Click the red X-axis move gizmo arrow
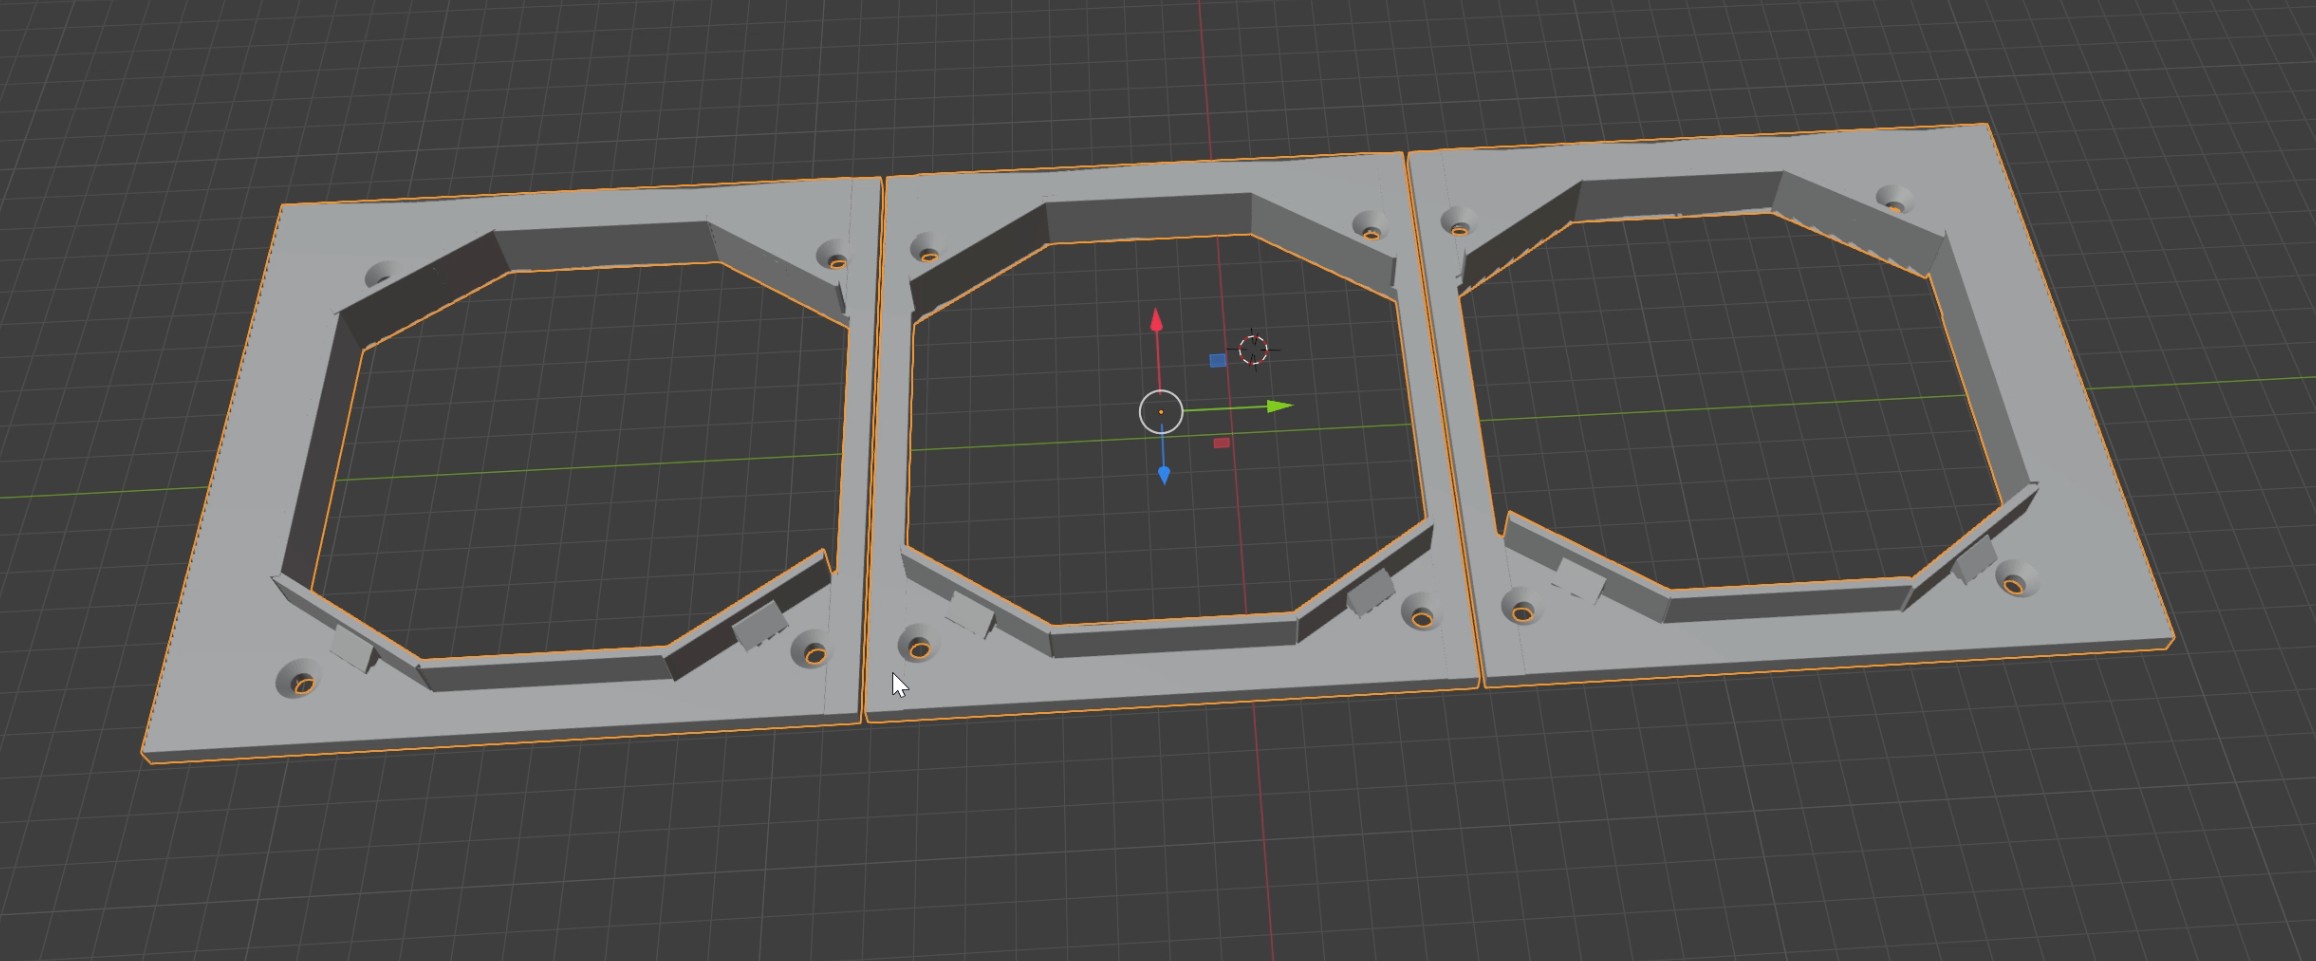This screenshot has height=961, width=2316. pos(1157,320)
